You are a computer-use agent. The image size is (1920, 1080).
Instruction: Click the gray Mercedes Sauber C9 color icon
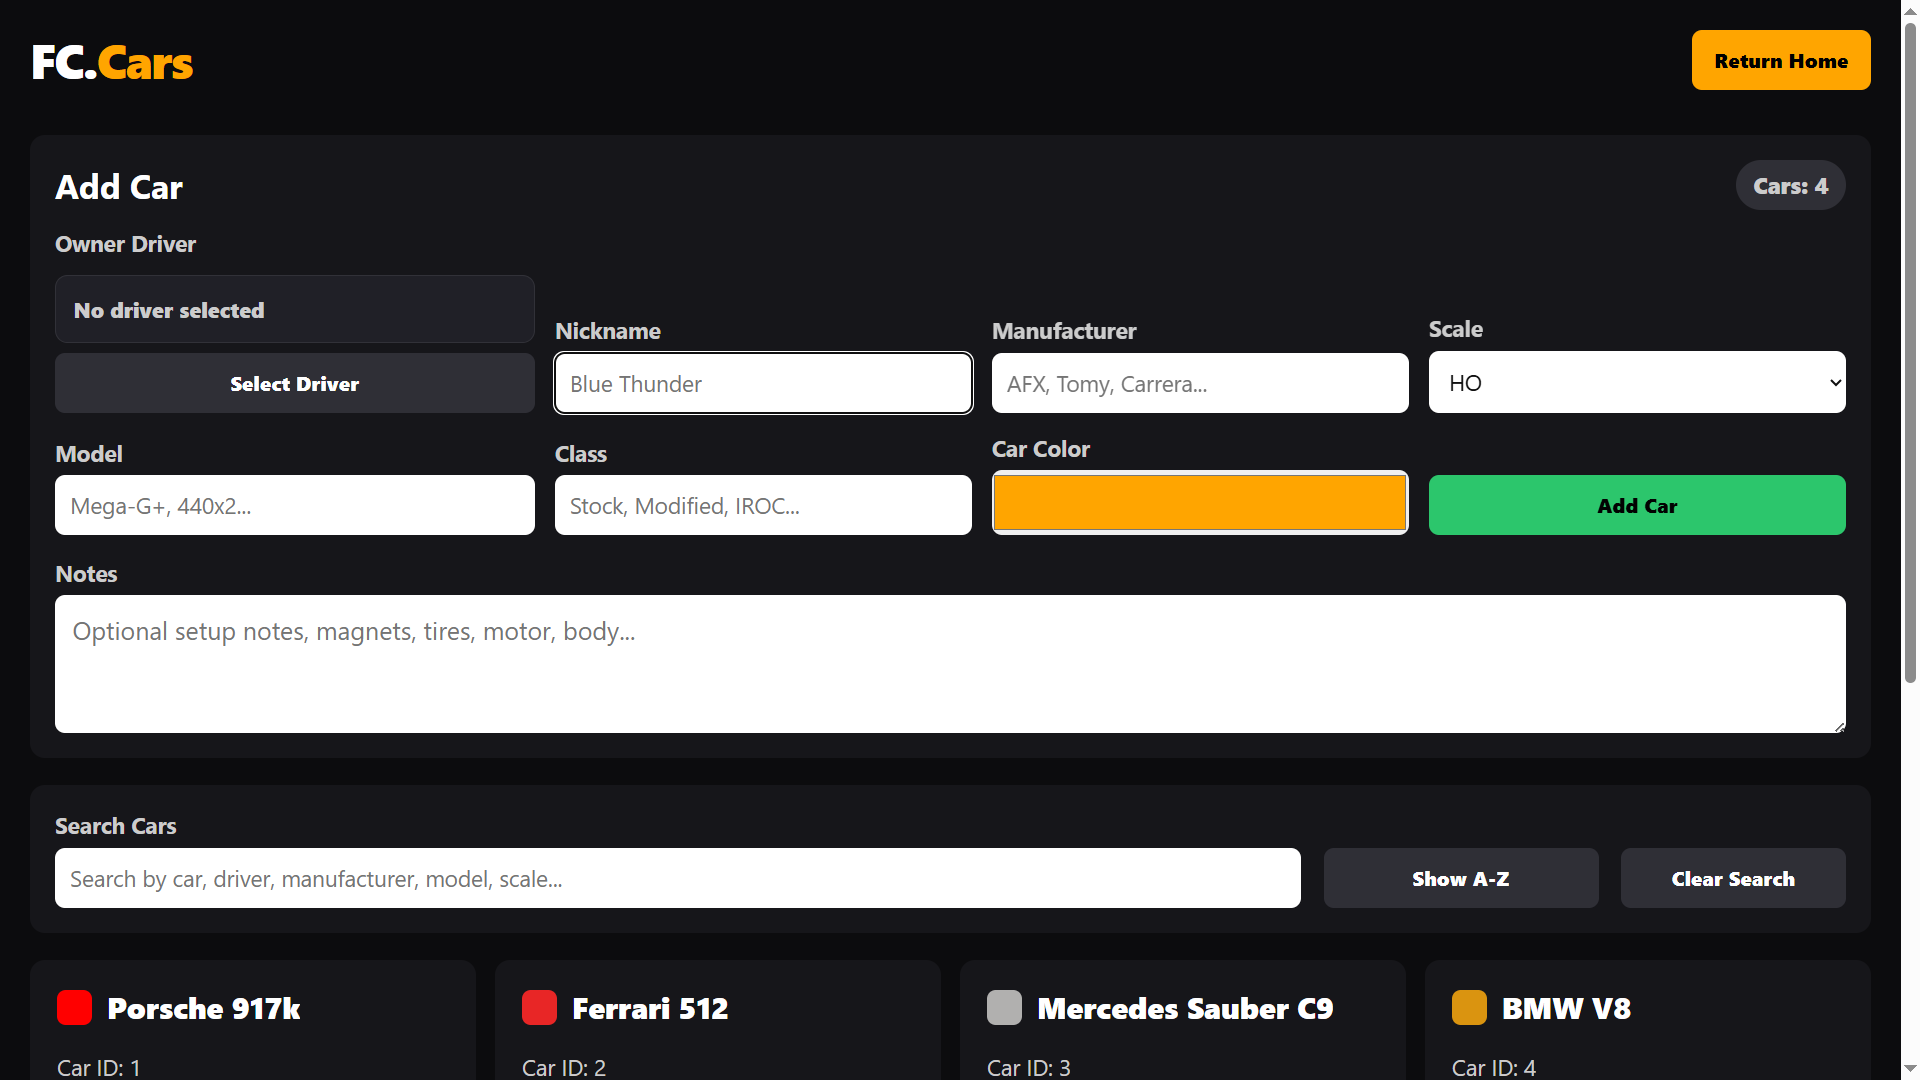pyautogui.click(x=1004, y=1007)
